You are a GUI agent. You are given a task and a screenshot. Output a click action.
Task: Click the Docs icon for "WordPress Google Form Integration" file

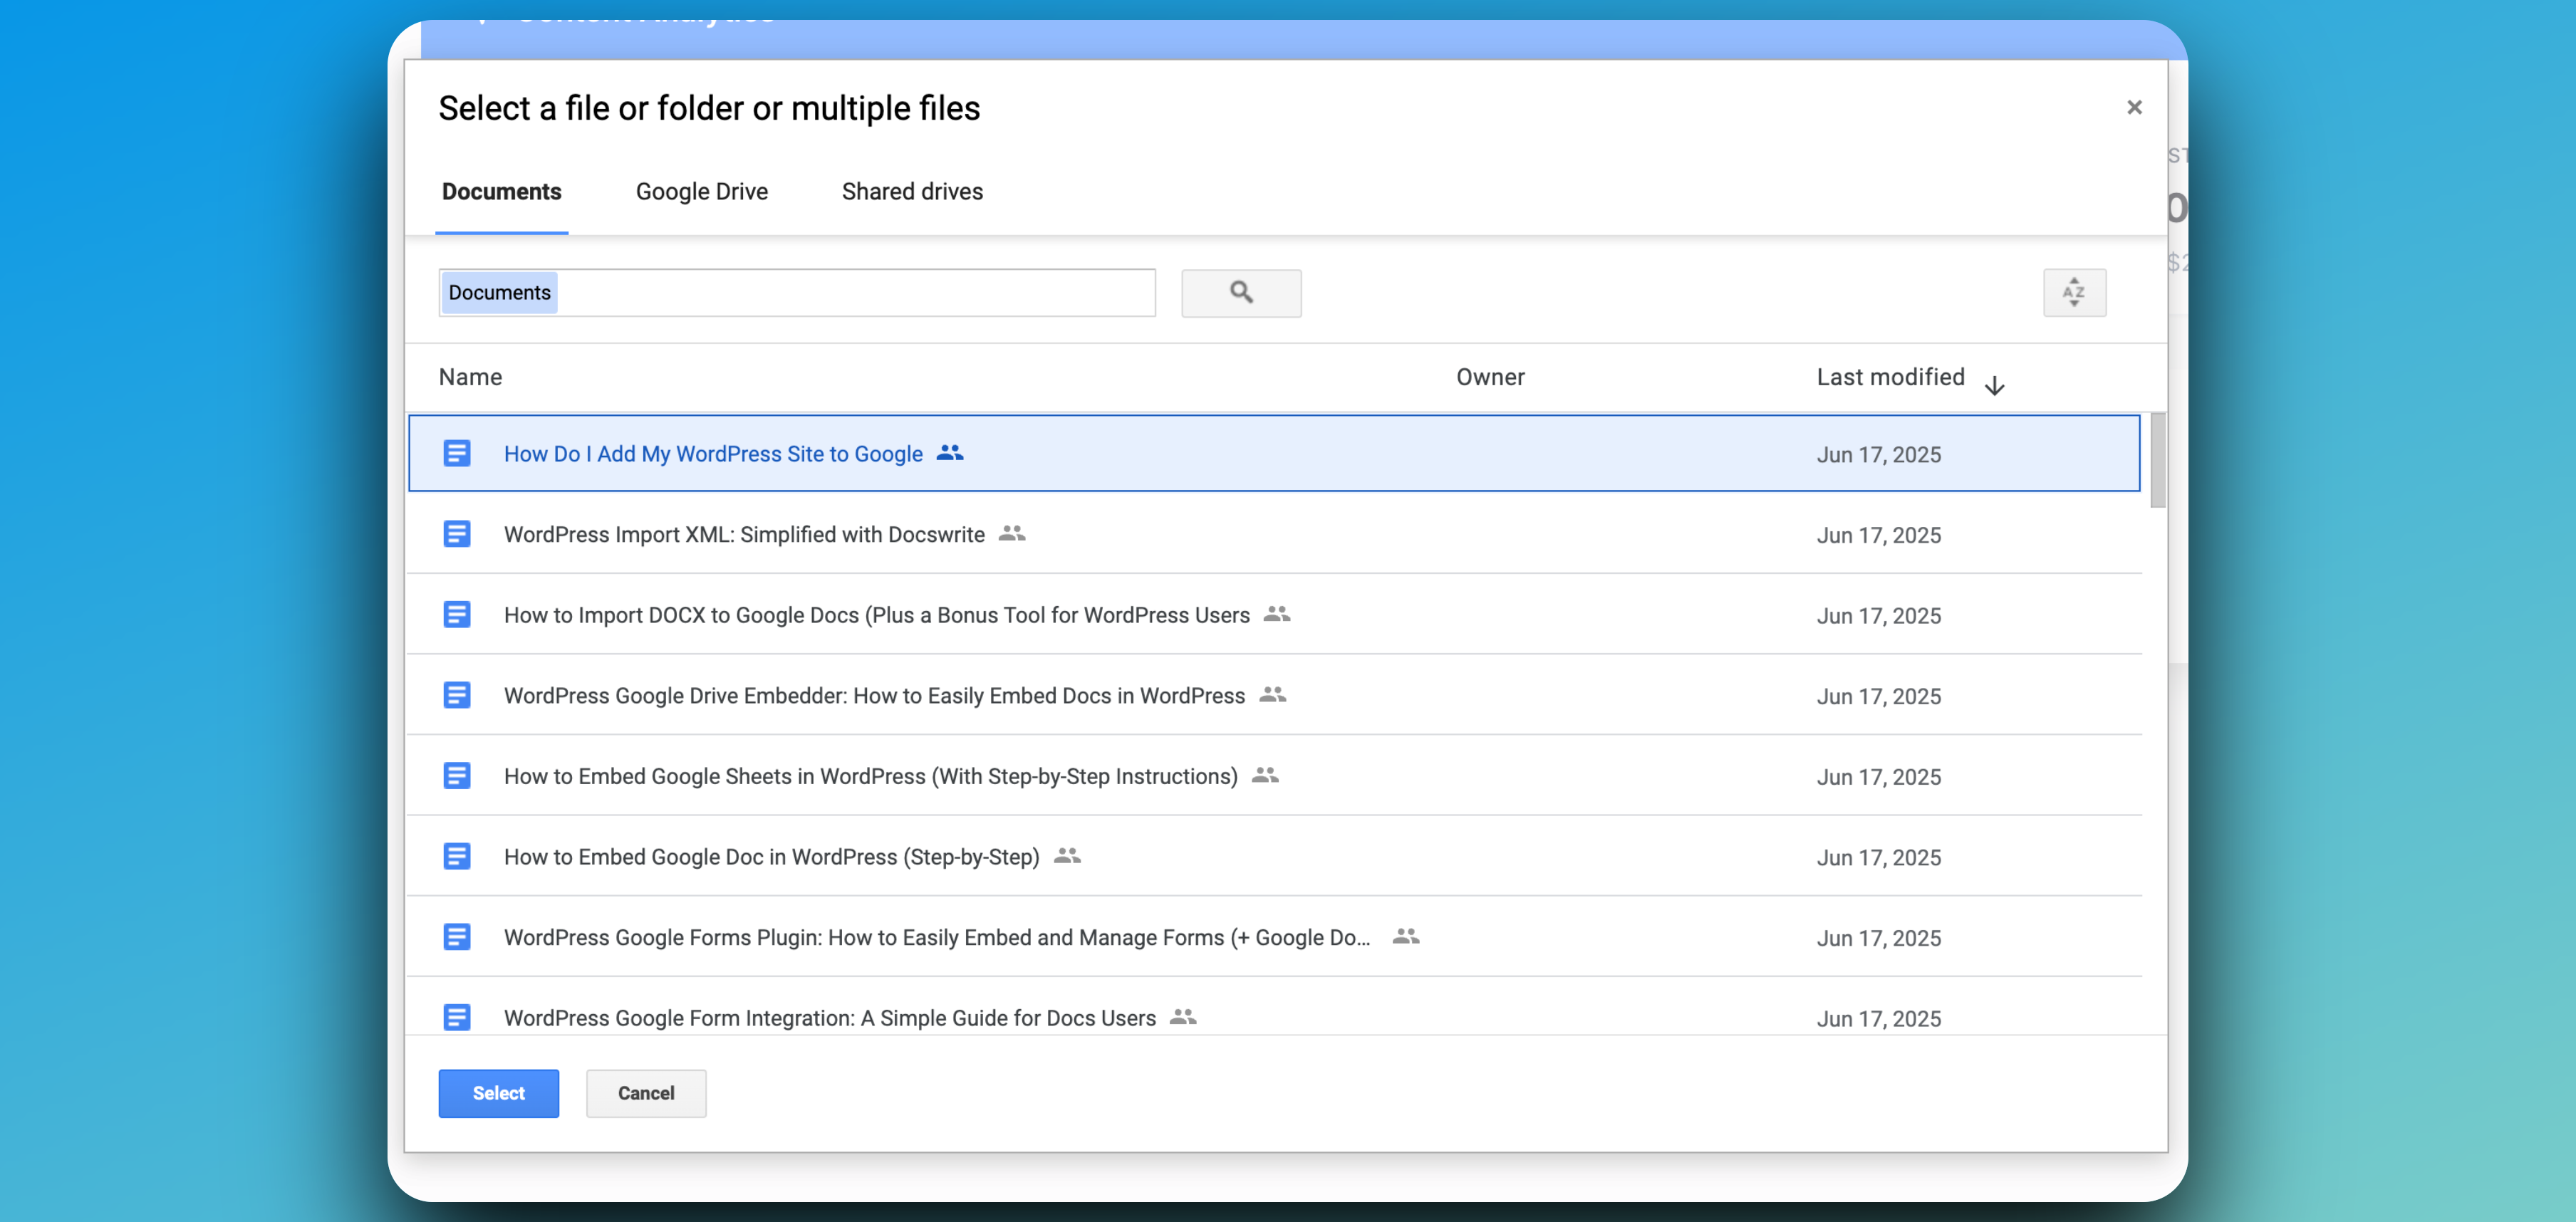[x=457, y=1017]
